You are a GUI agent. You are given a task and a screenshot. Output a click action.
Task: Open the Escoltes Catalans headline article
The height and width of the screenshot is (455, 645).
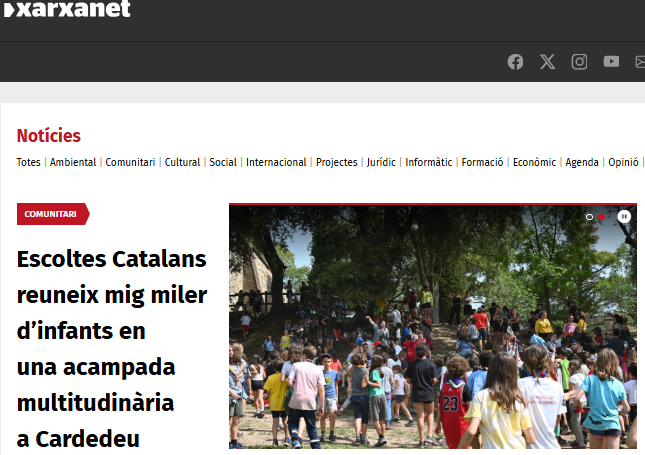(112, 349)
